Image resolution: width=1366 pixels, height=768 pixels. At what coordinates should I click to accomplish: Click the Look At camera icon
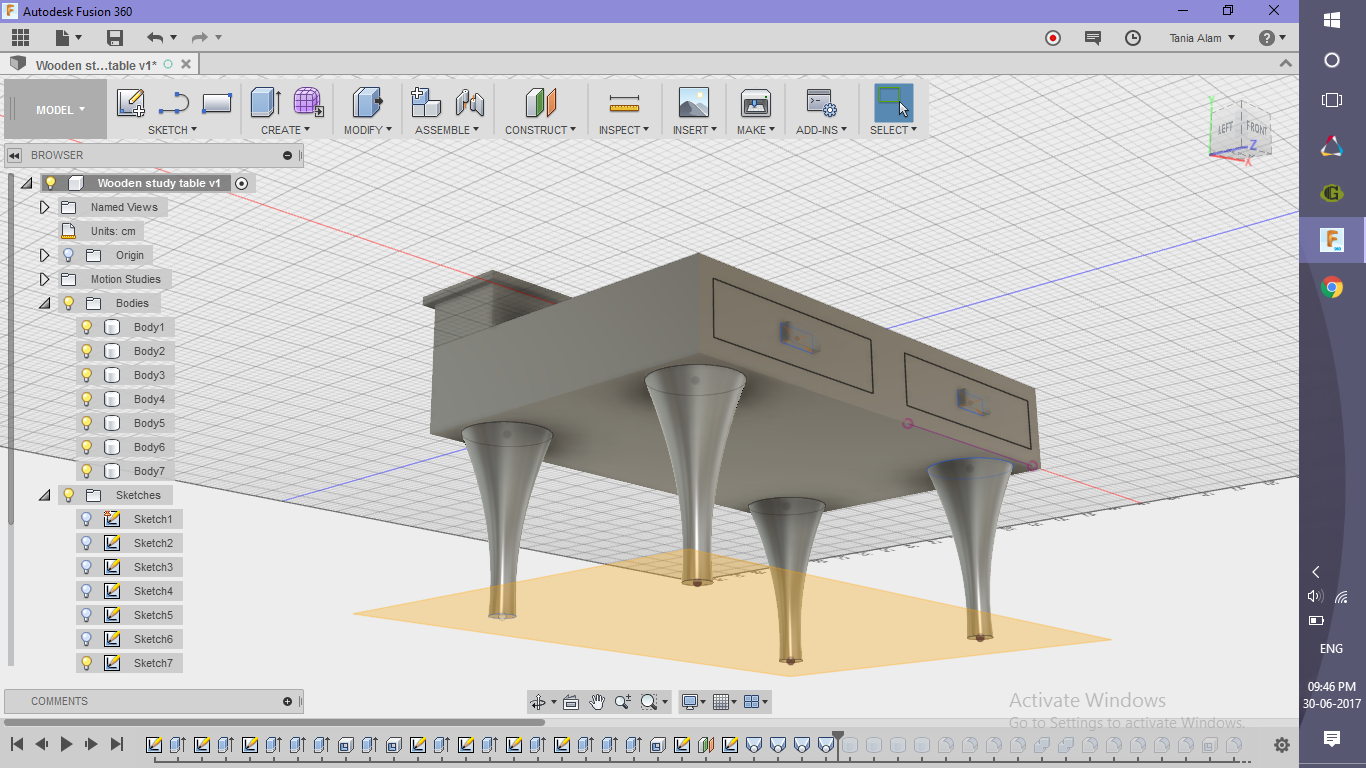(x=571, y=702)
